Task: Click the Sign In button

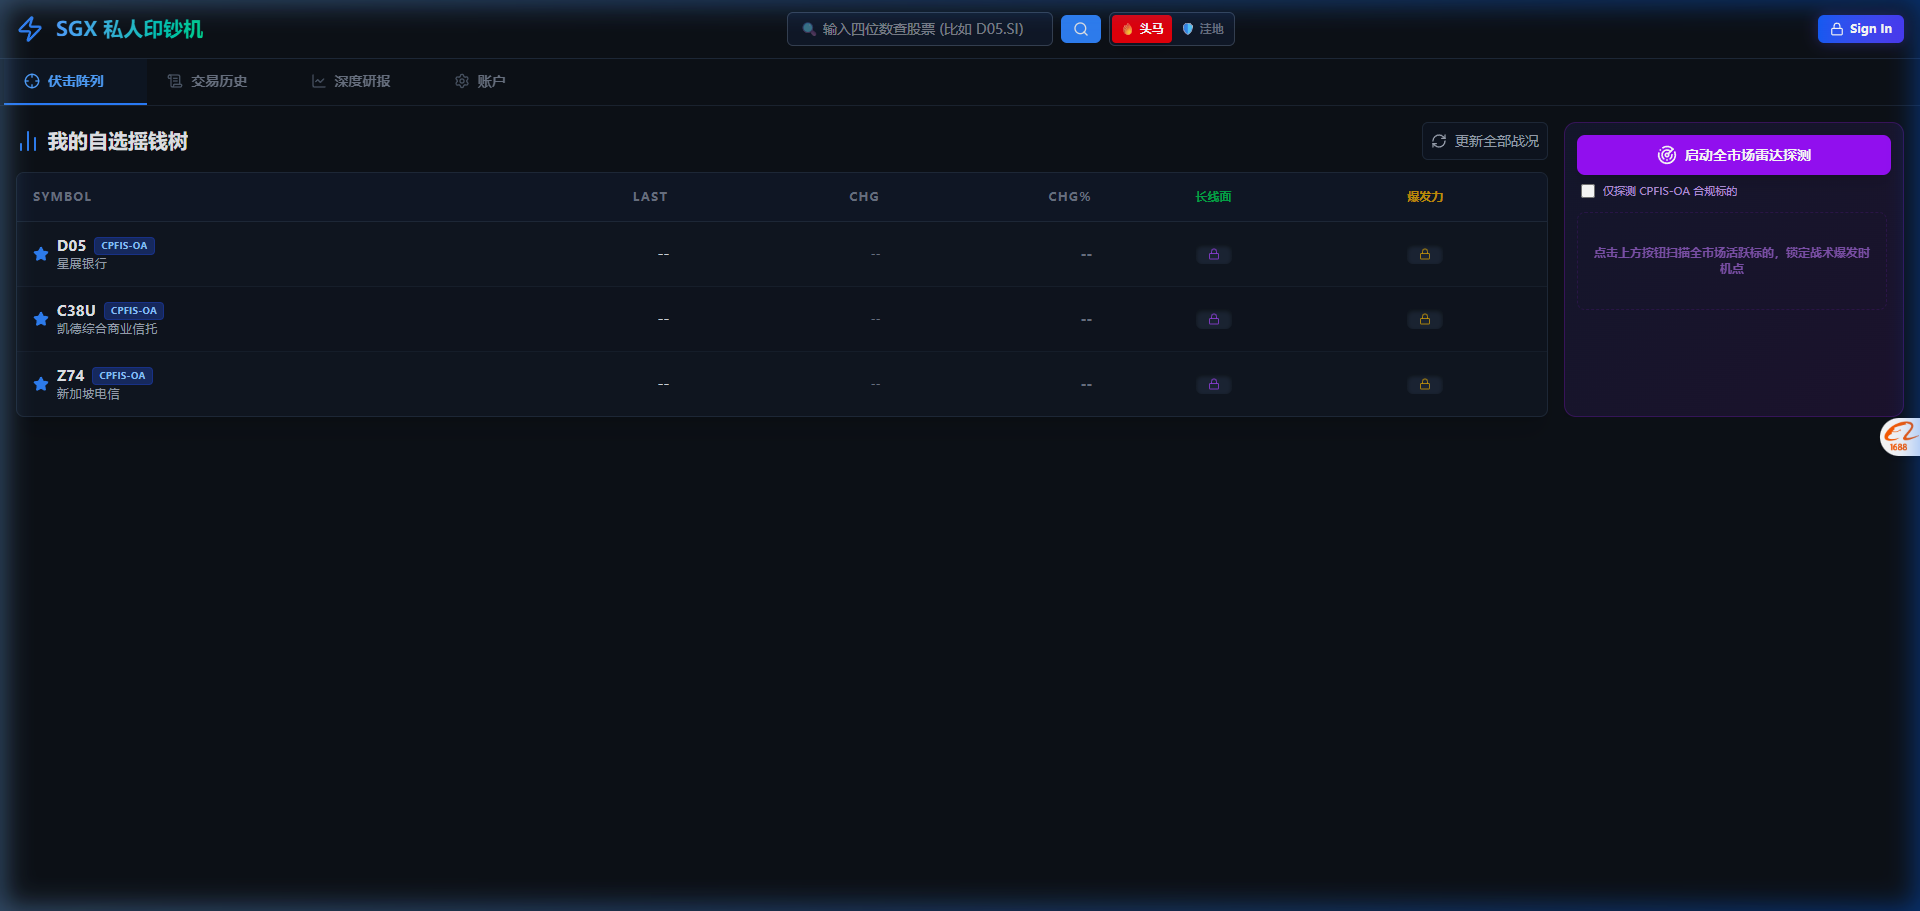Action: pyautogui.click(x=1860, y=29)
